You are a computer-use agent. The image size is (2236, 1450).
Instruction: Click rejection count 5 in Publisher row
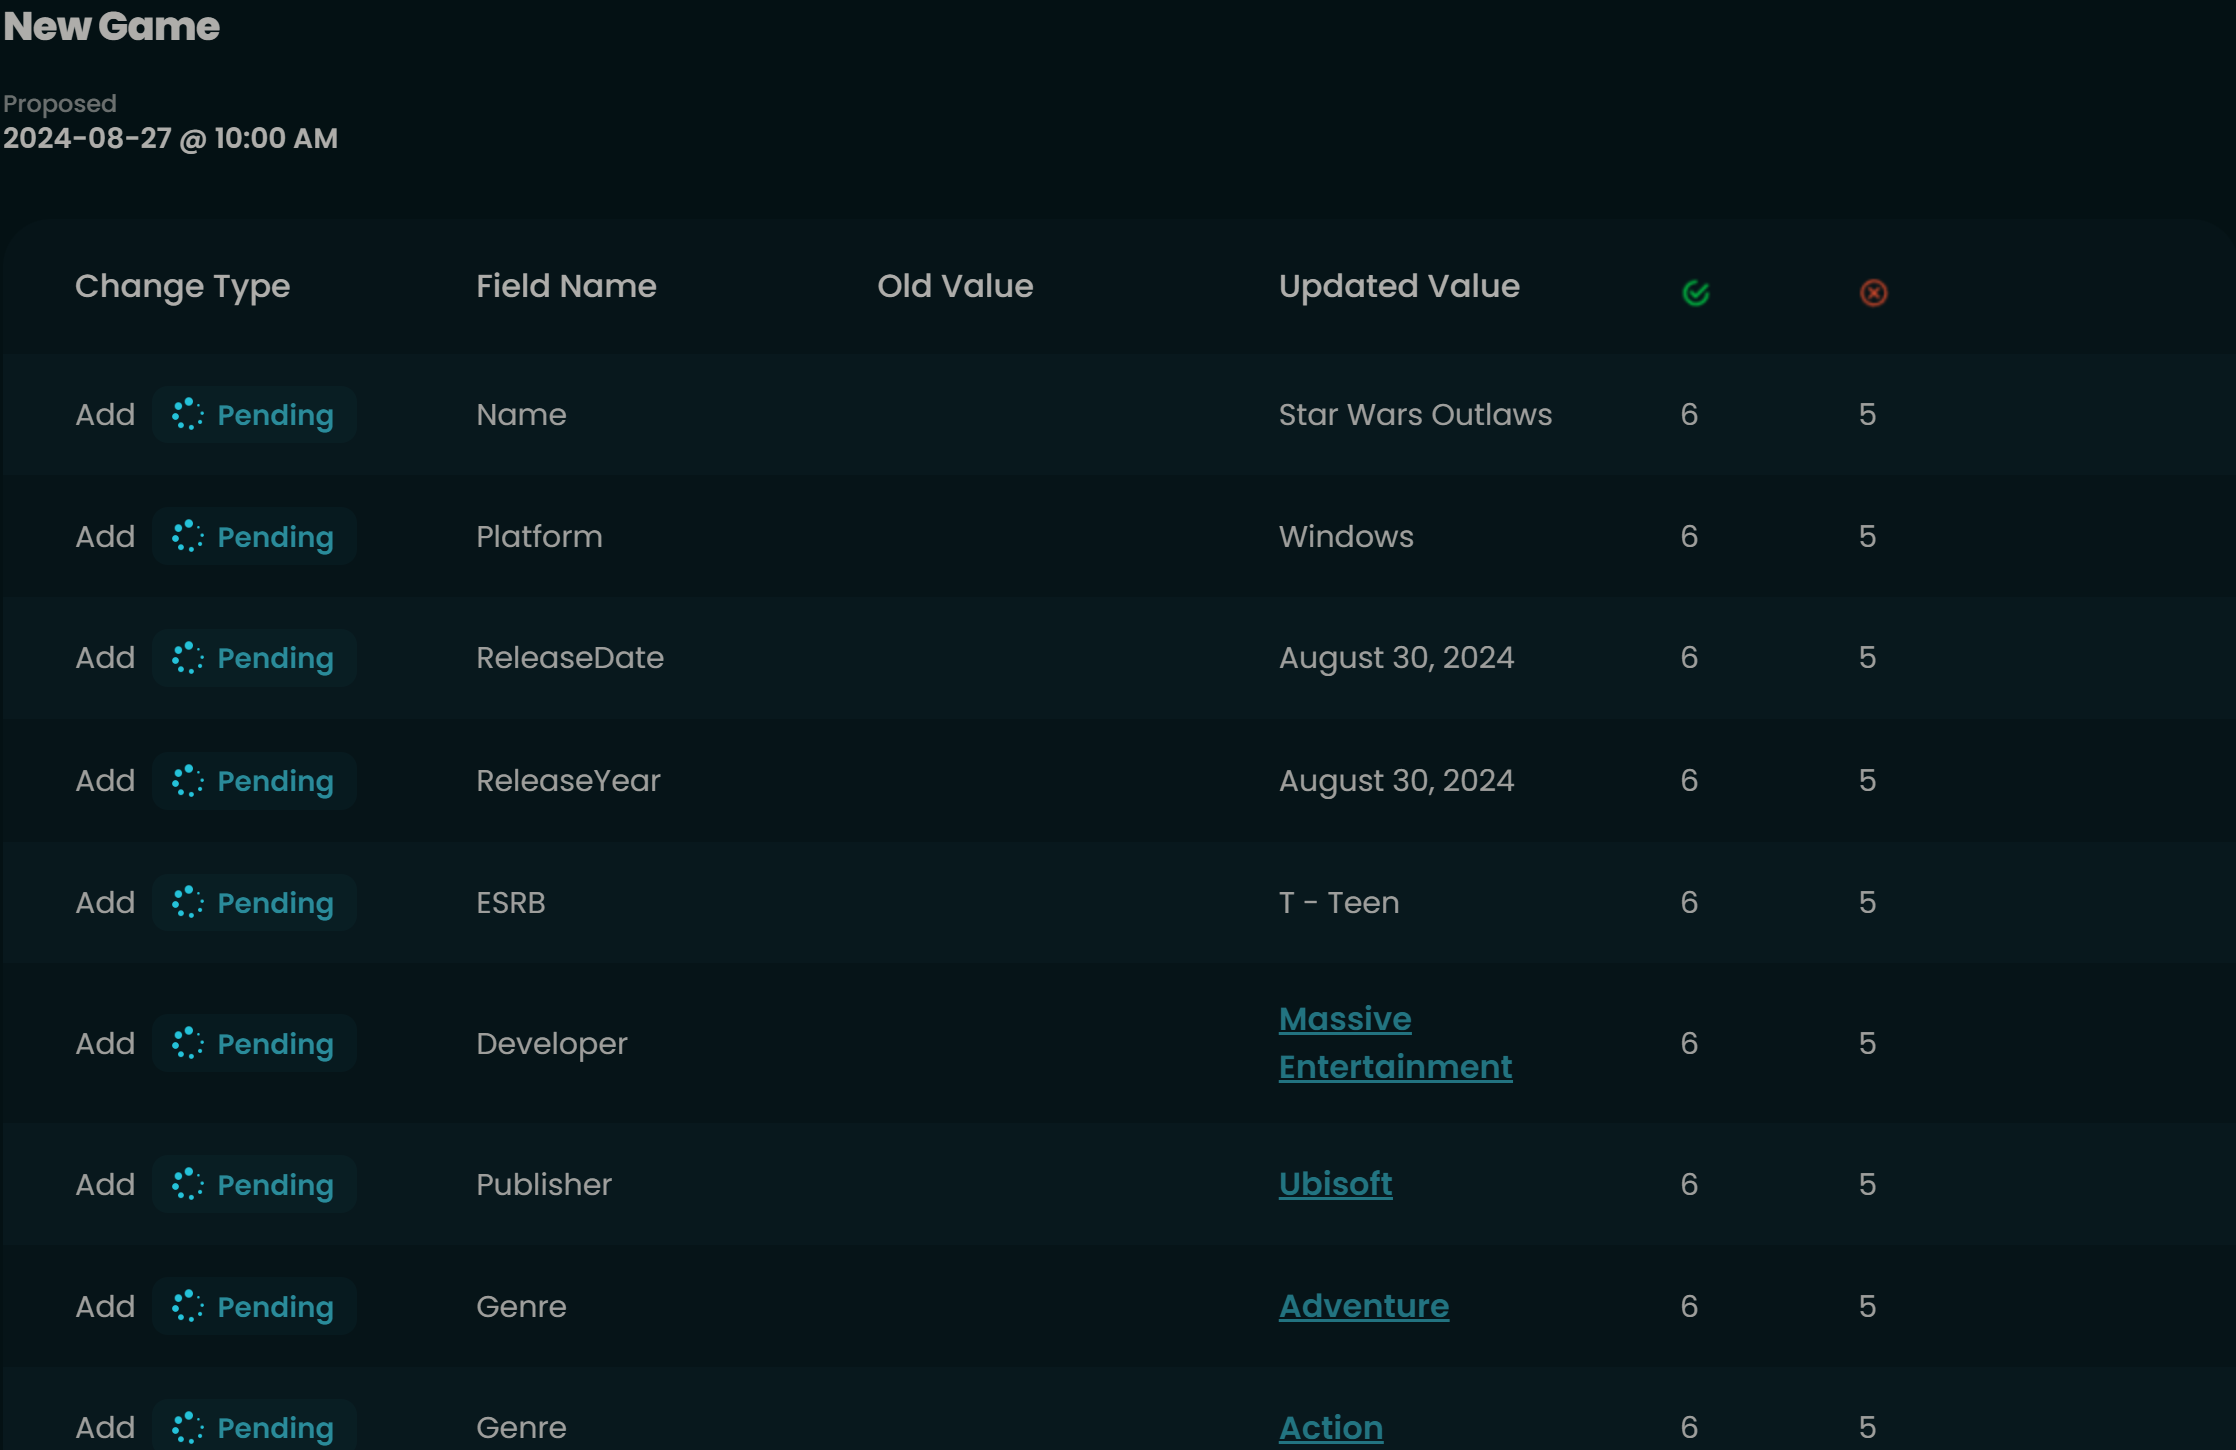1867,1184
